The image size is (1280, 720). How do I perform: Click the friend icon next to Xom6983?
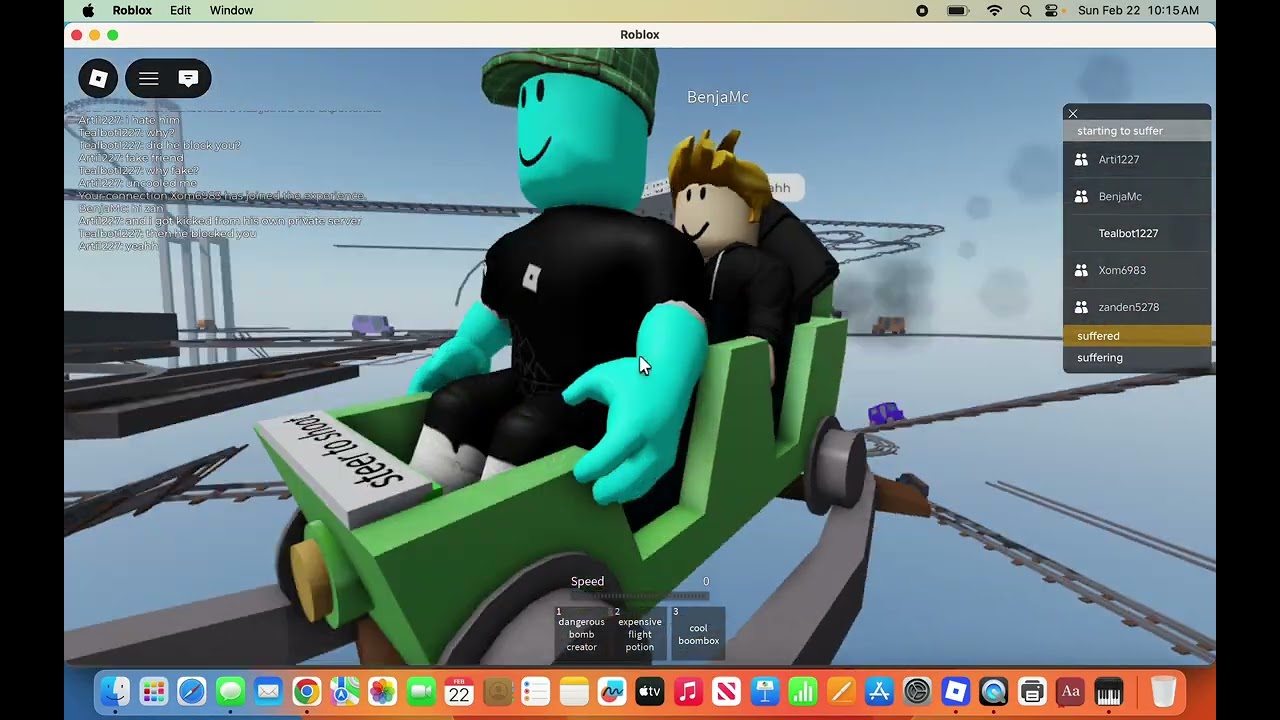[1081, 271]
